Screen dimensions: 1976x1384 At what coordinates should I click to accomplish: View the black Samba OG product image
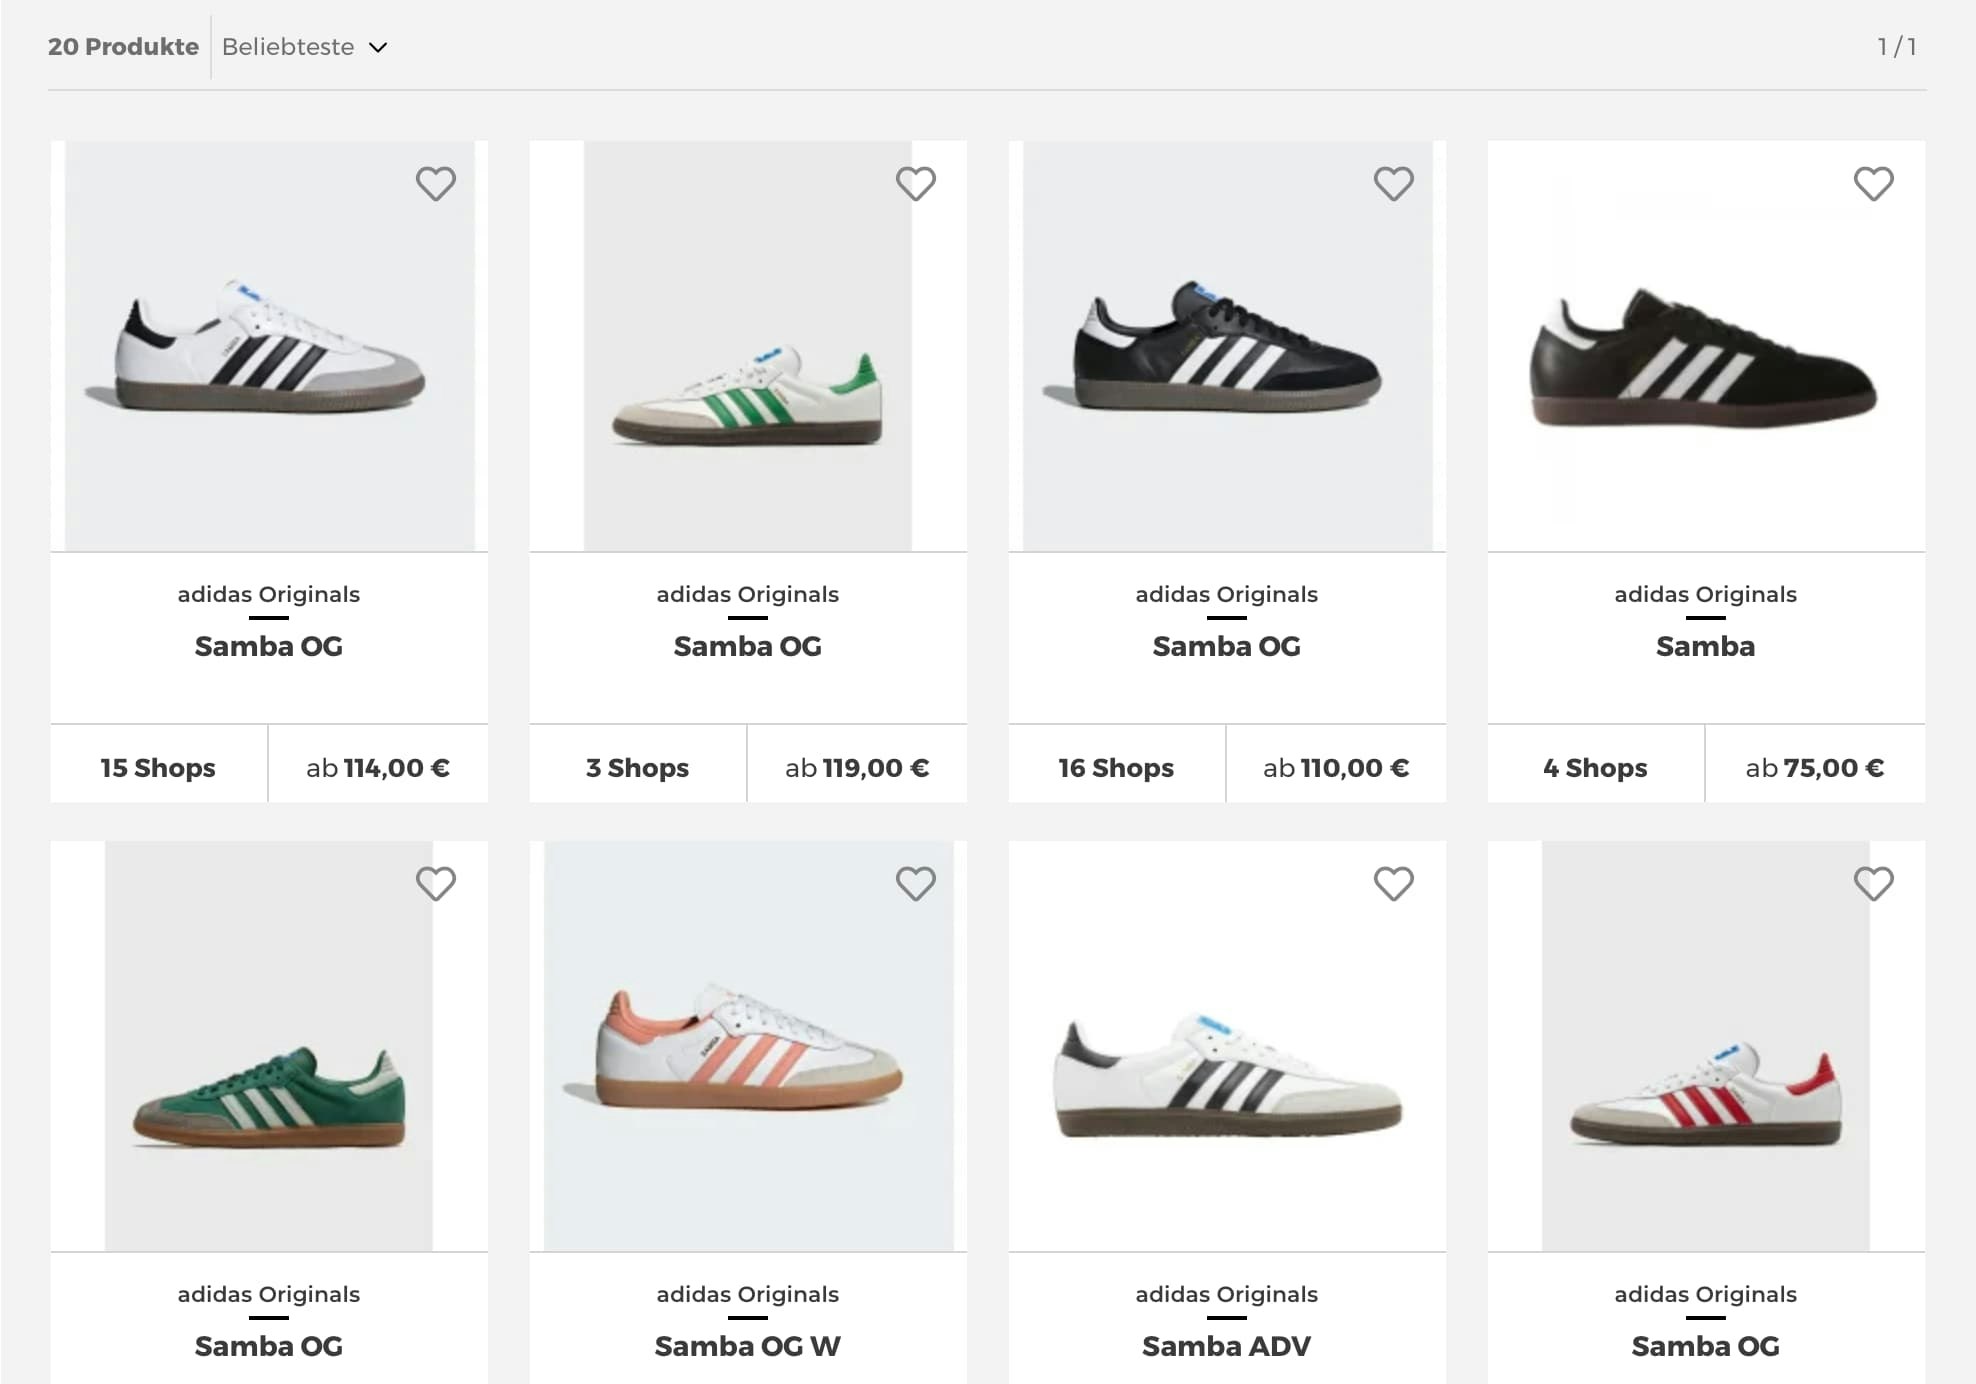coord(1227,346)
